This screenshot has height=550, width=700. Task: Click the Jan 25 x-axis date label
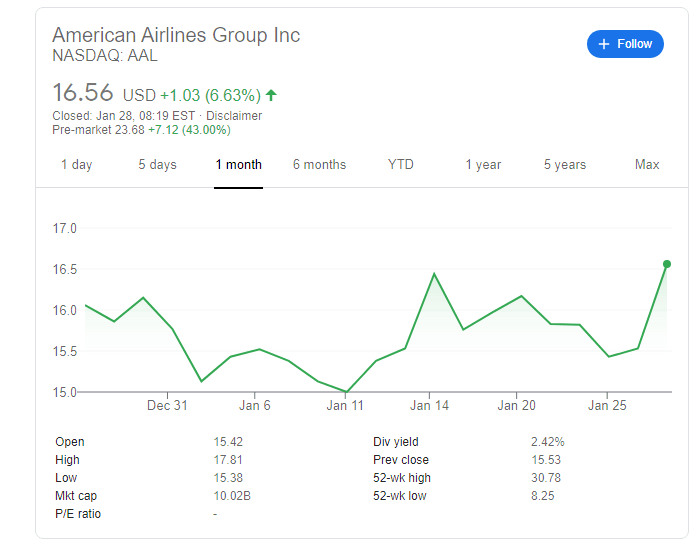(x=607, y=406)
